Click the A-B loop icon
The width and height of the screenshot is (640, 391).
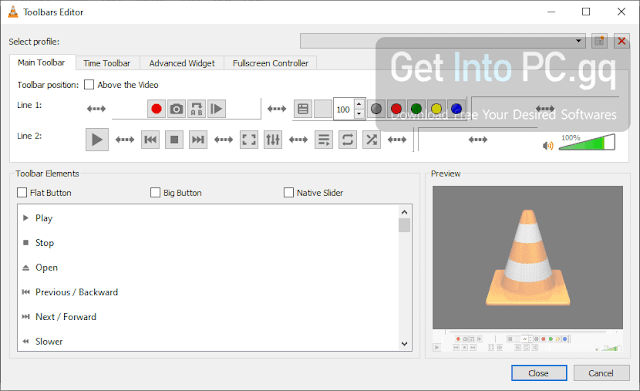click(196, 109)
